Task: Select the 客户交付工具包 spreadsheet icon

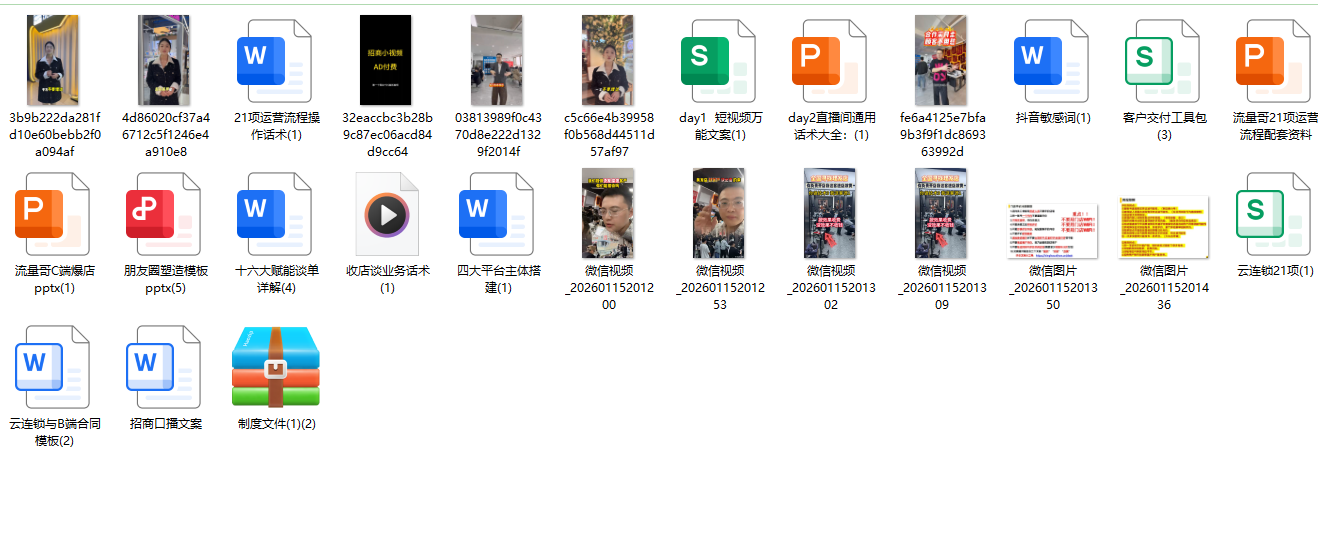Action: point(1163,60)
